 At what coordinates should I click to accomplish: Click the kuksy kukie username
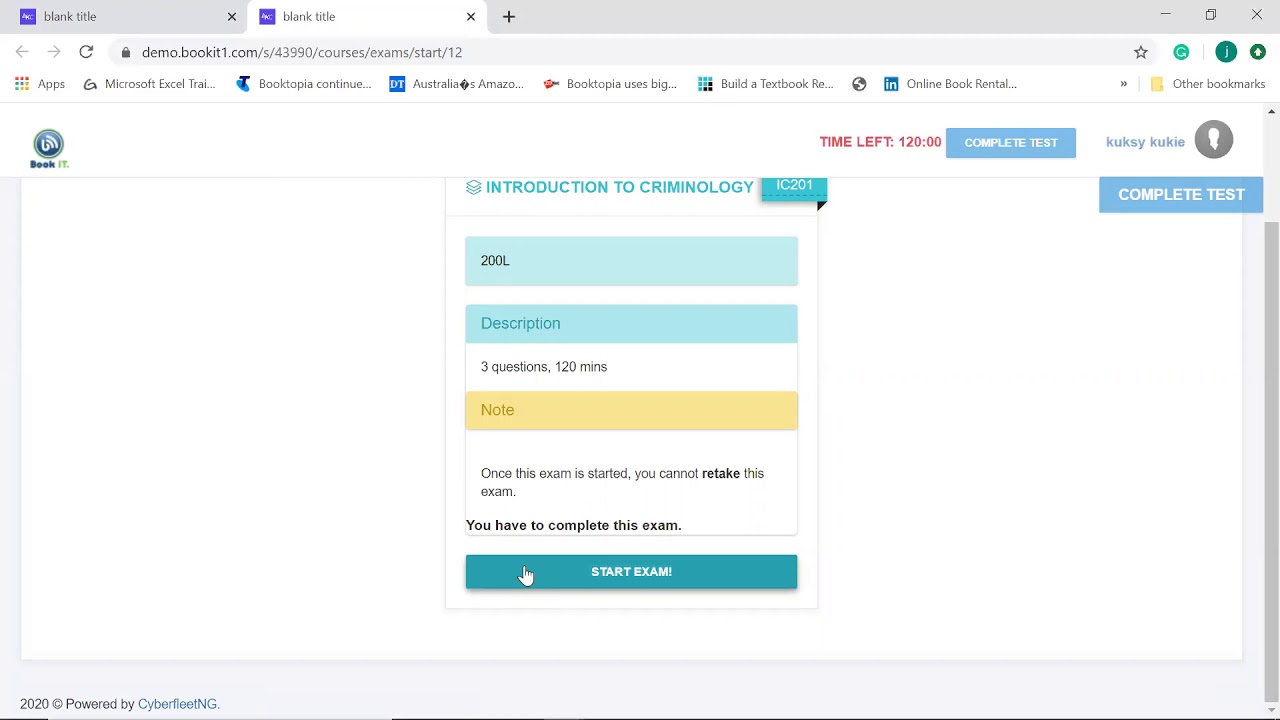click(x=1145, y=142)
